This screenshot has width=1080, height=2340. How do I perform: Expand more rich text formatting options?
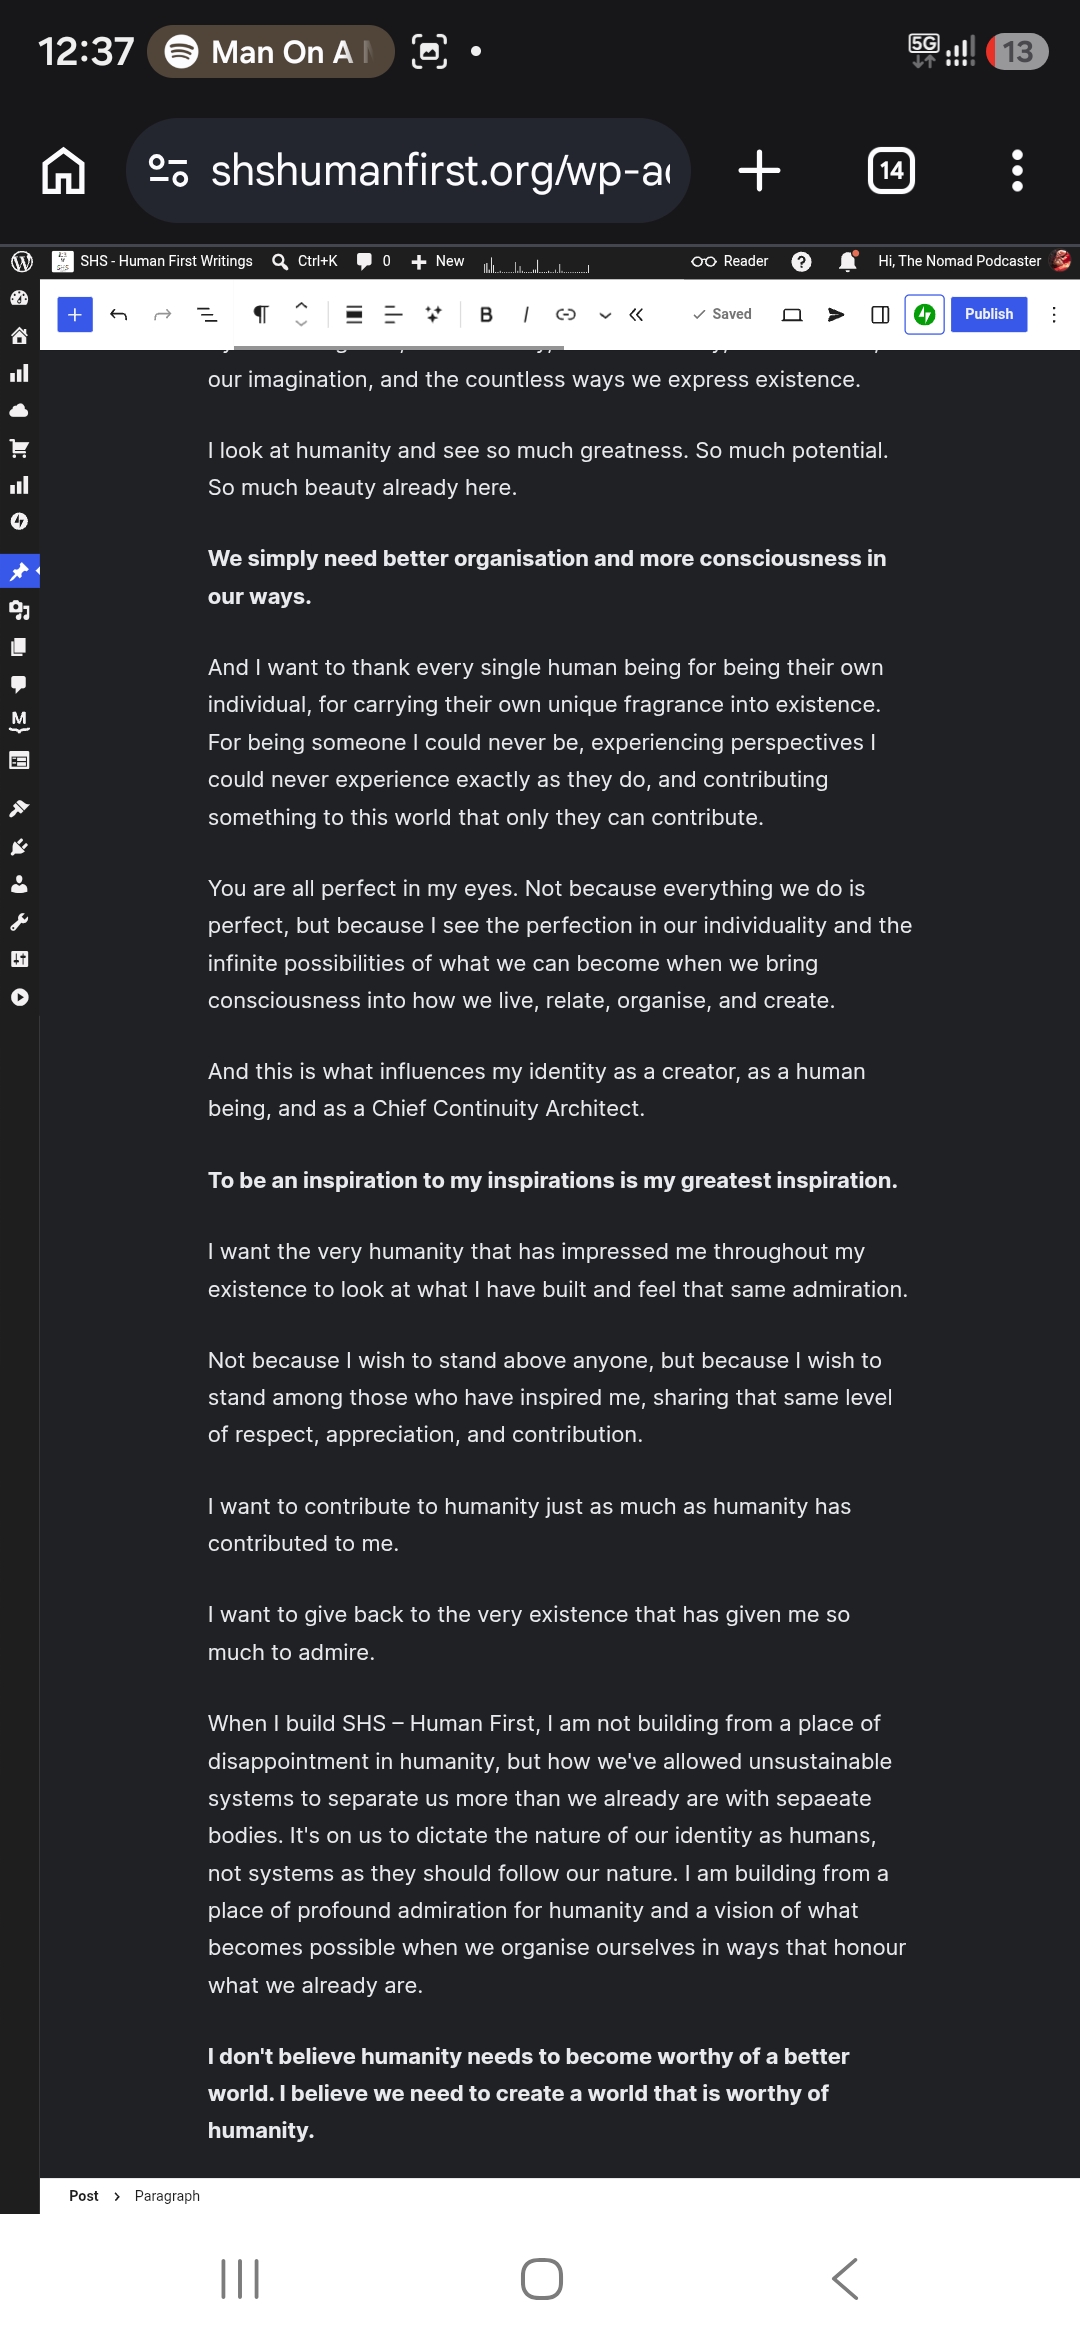[605, 314]
